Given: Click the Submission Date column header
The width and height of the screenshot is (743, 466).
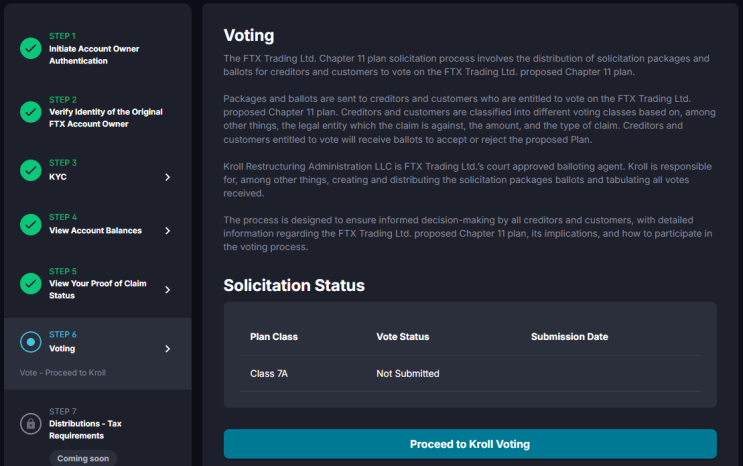Looking at the screenshot, I should (569, 337).
